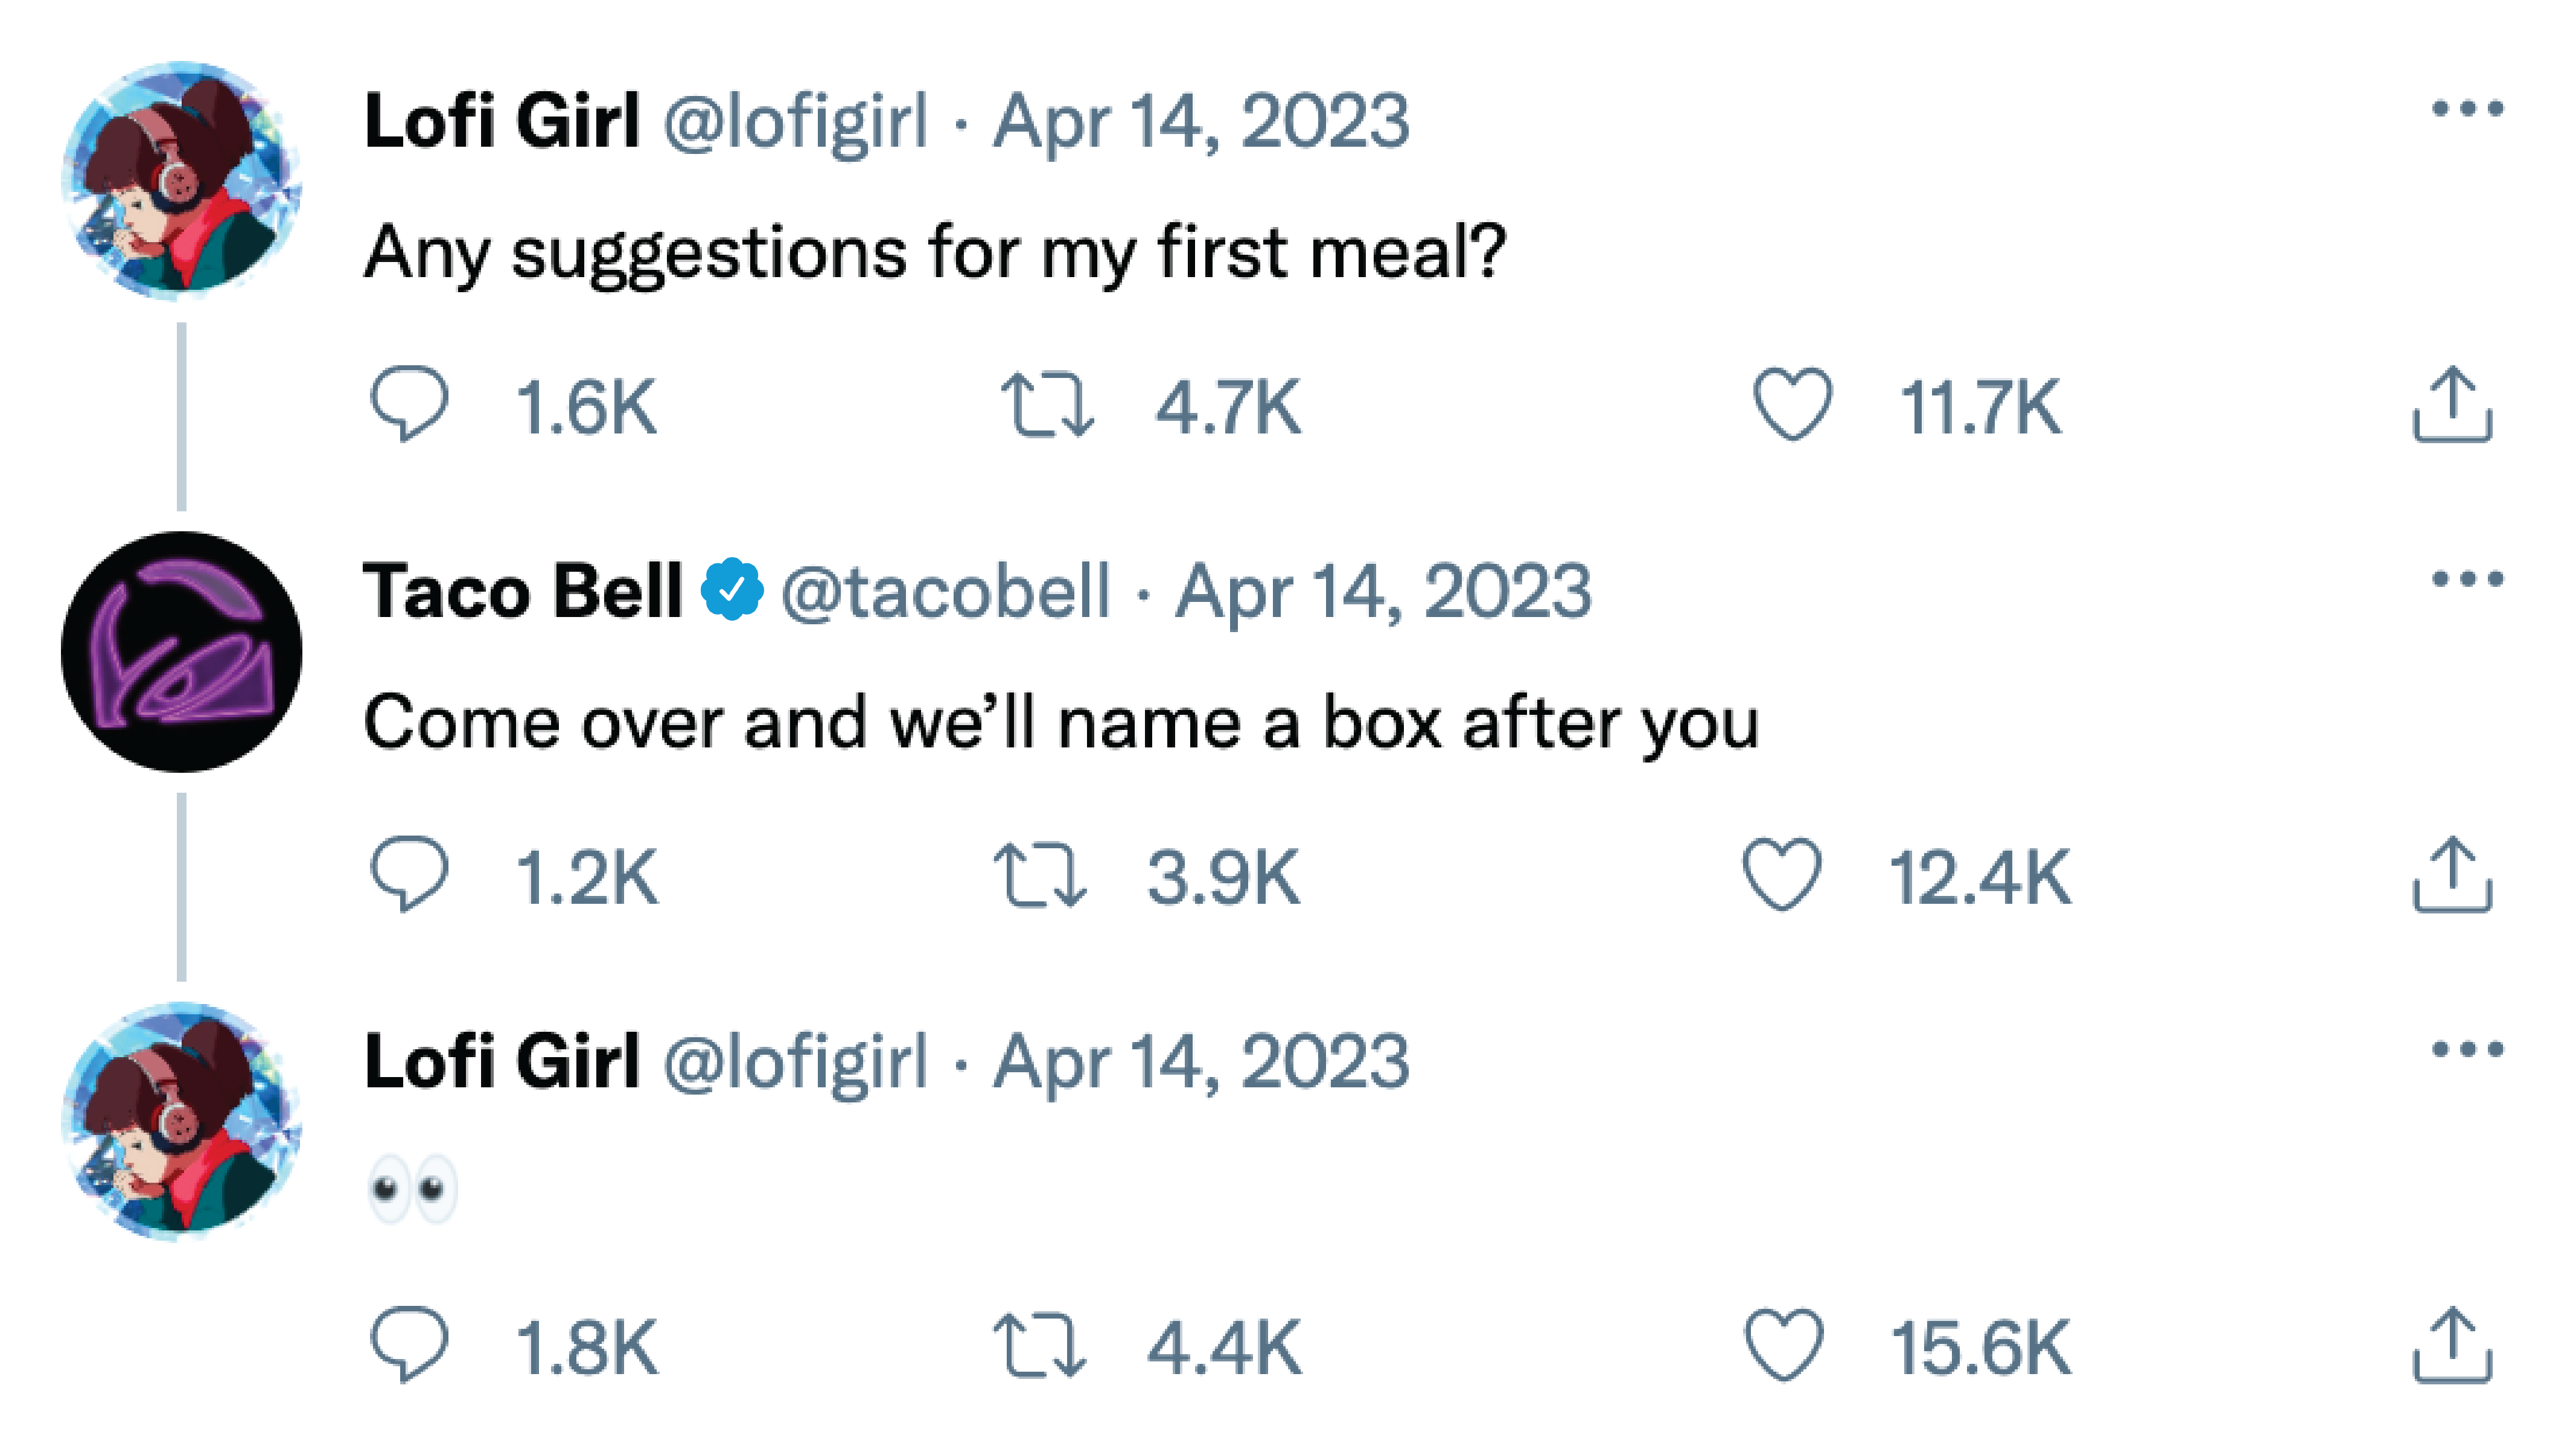Click the @tacobell handle
This screenshot has width=2576, height=1455.
click(945, 591)
